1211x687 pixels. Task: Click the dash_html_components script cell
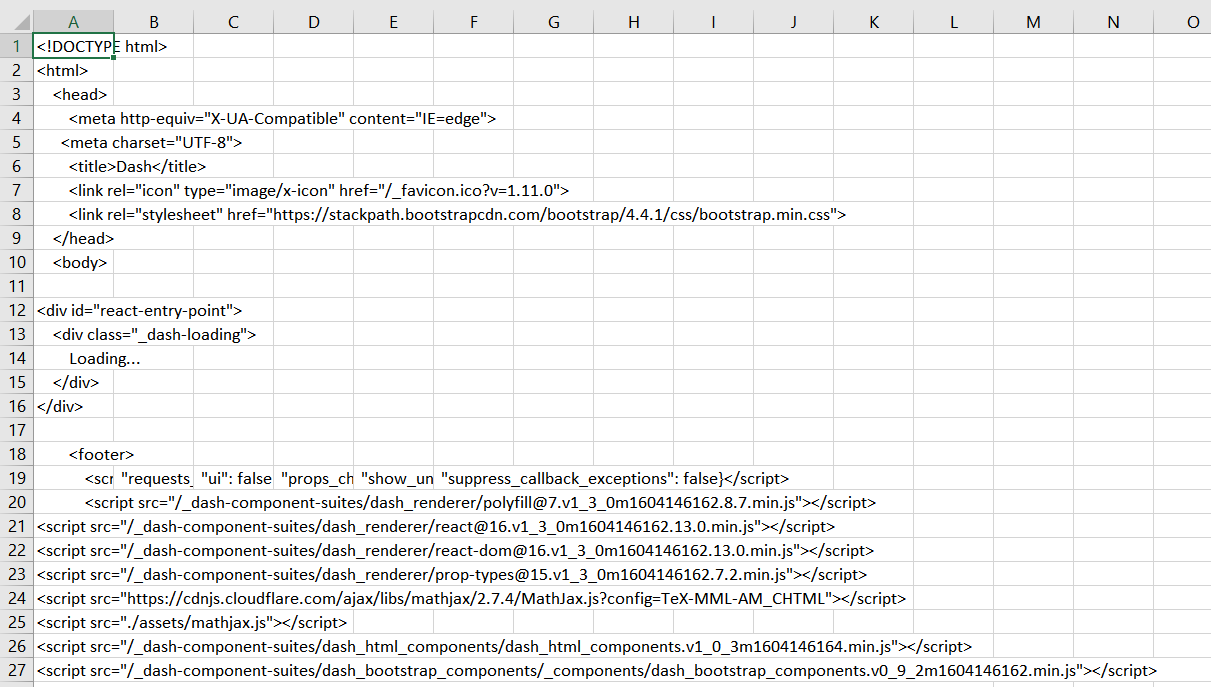(x=74, y=646)
